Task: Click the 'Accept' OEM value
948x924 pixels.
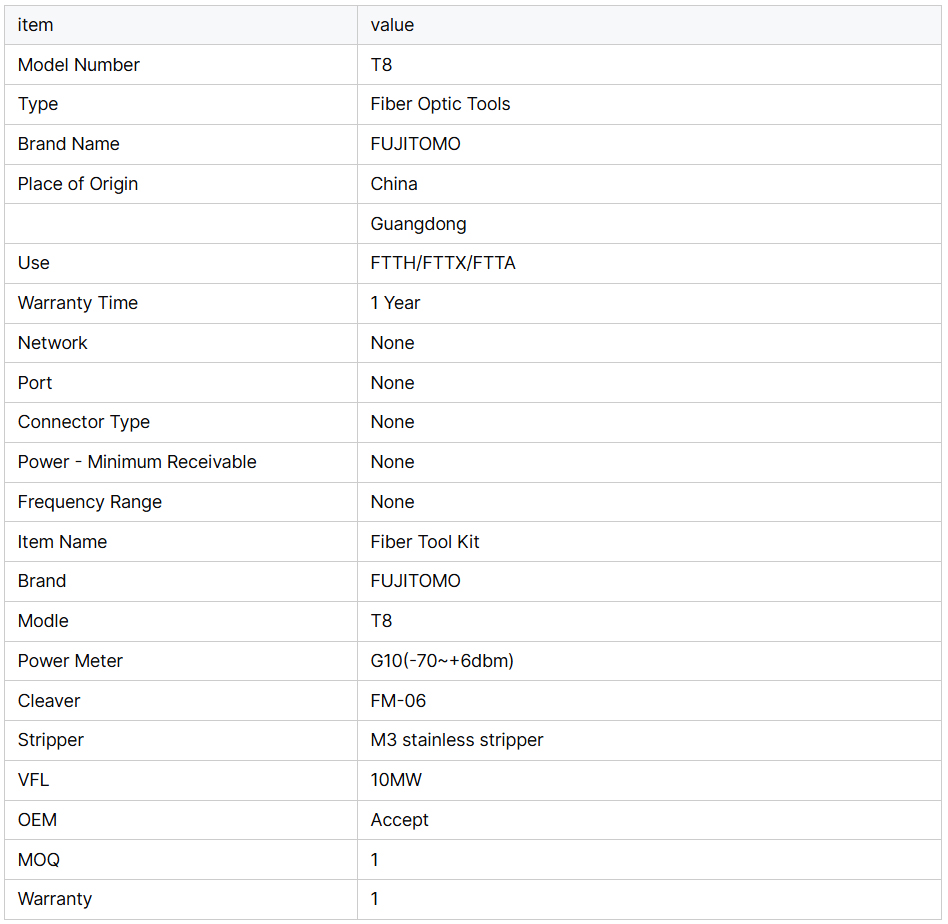Action: [x=399, y=820]
